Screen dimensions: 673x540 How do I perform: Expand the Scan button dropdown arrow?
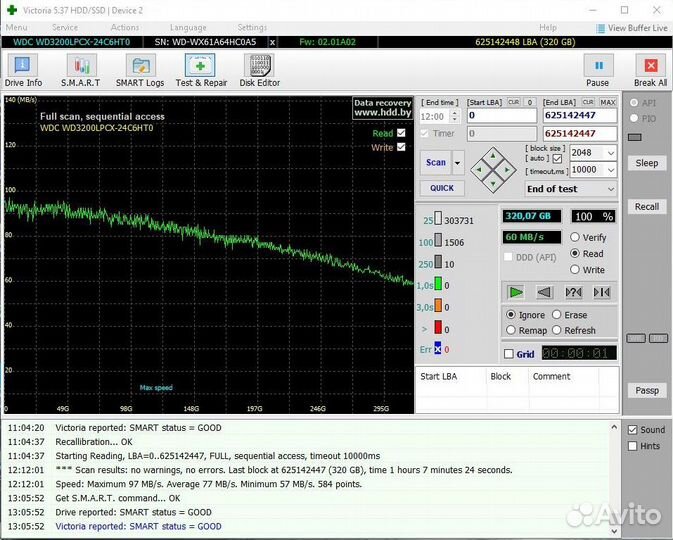tap(458, 162)
